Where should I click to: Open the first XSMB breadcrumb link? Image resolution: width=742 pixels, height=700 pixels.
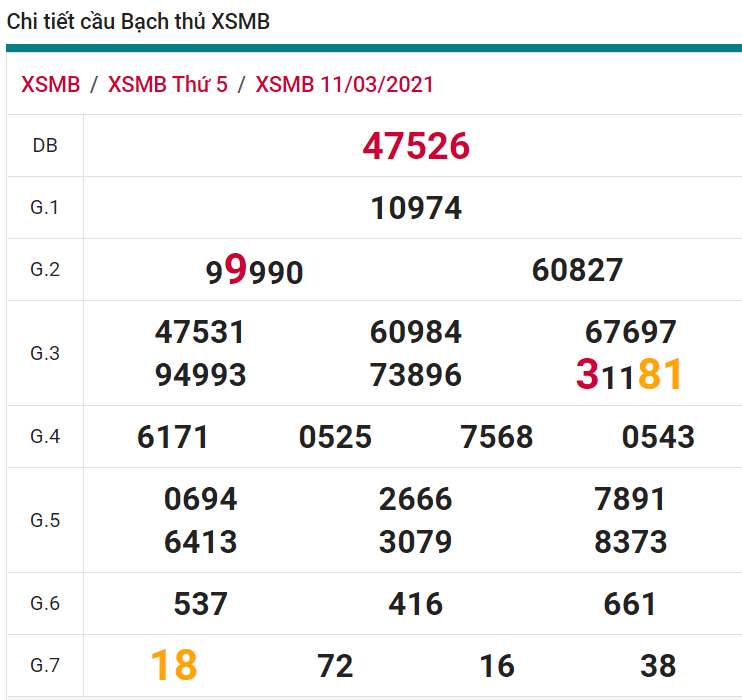pyautogui.click(x=50, y=84)
